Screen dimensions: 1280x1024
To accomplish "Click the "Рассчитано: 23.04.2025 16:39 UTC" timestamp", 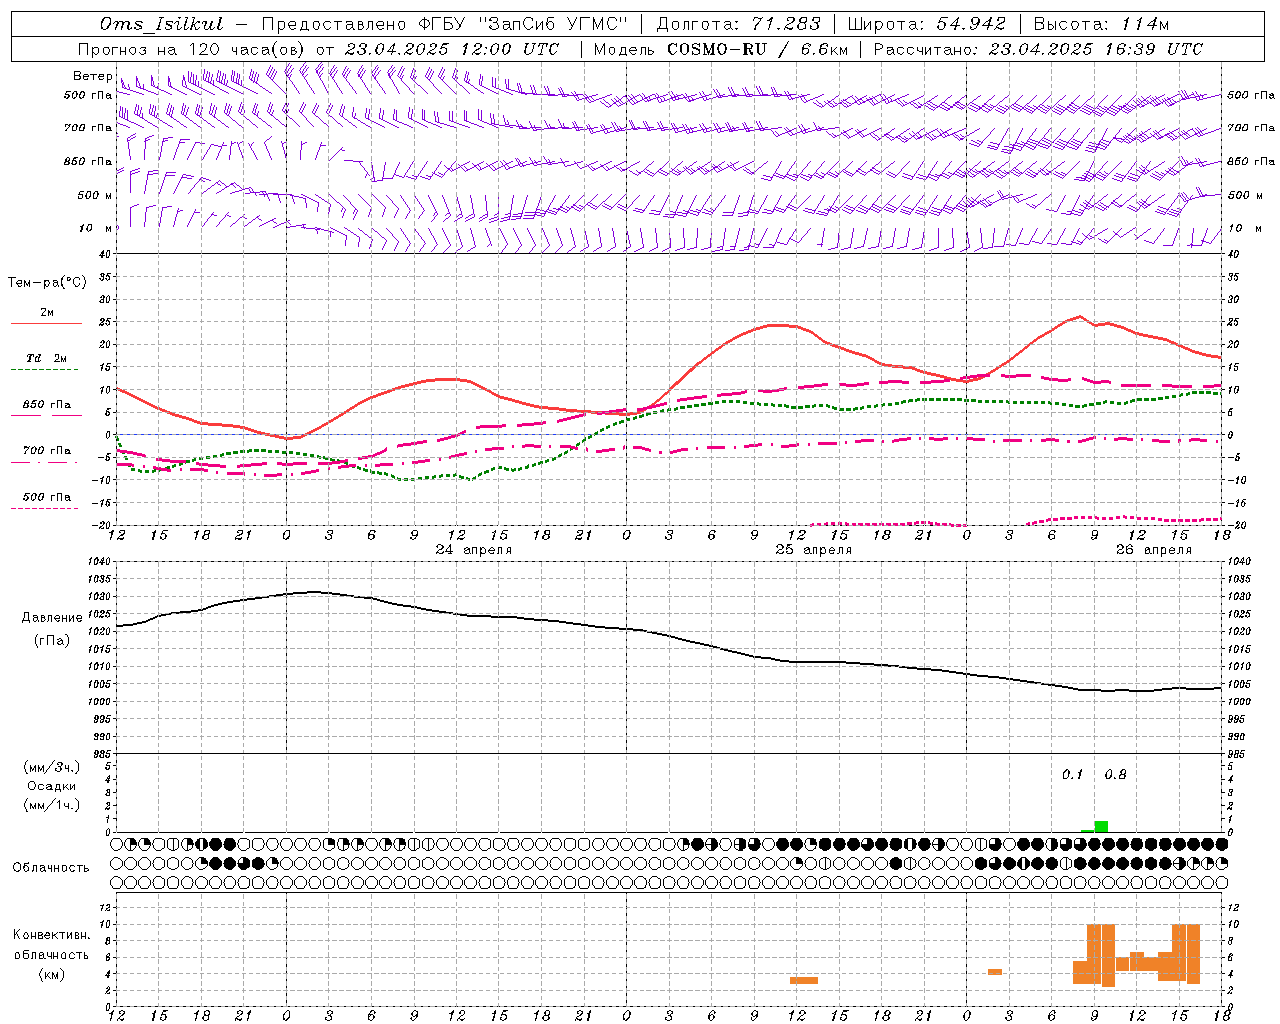I will point(1038,49).
